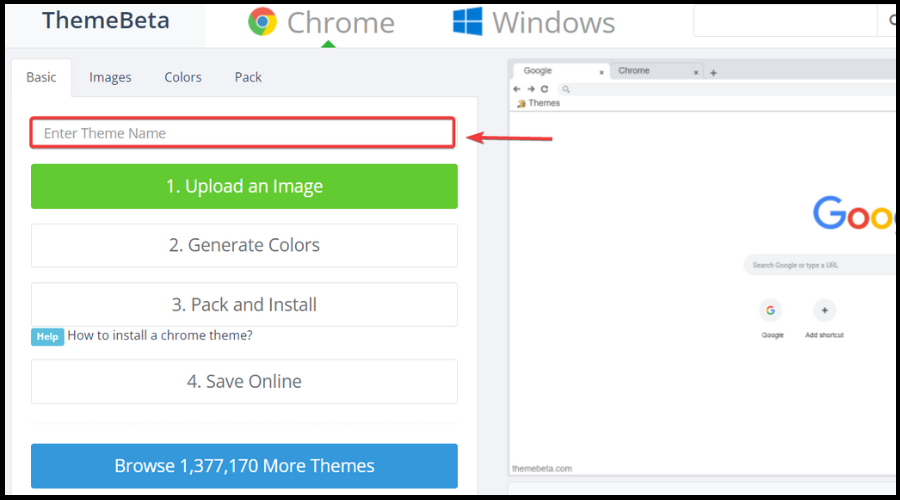Click Browse 1,377,170 More Themes button

click(x=245, y=466)
